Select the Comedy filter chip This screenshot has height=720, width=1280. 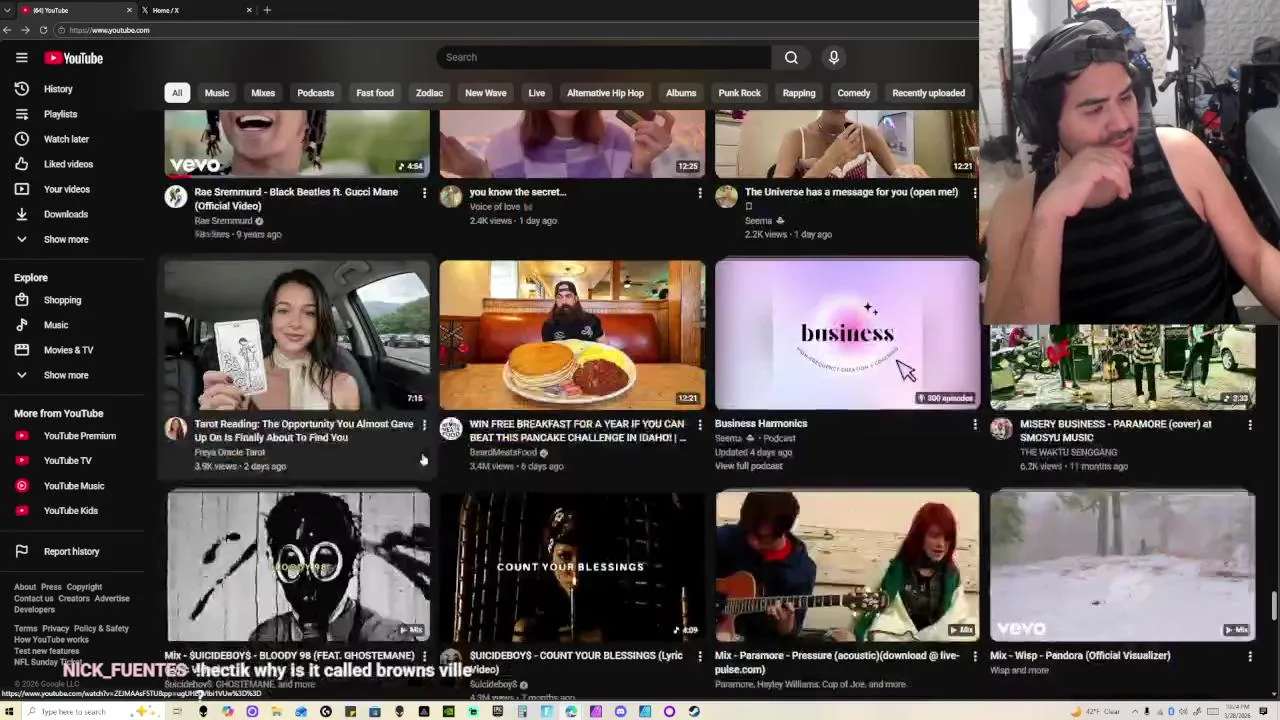click(x=854, y=93)
